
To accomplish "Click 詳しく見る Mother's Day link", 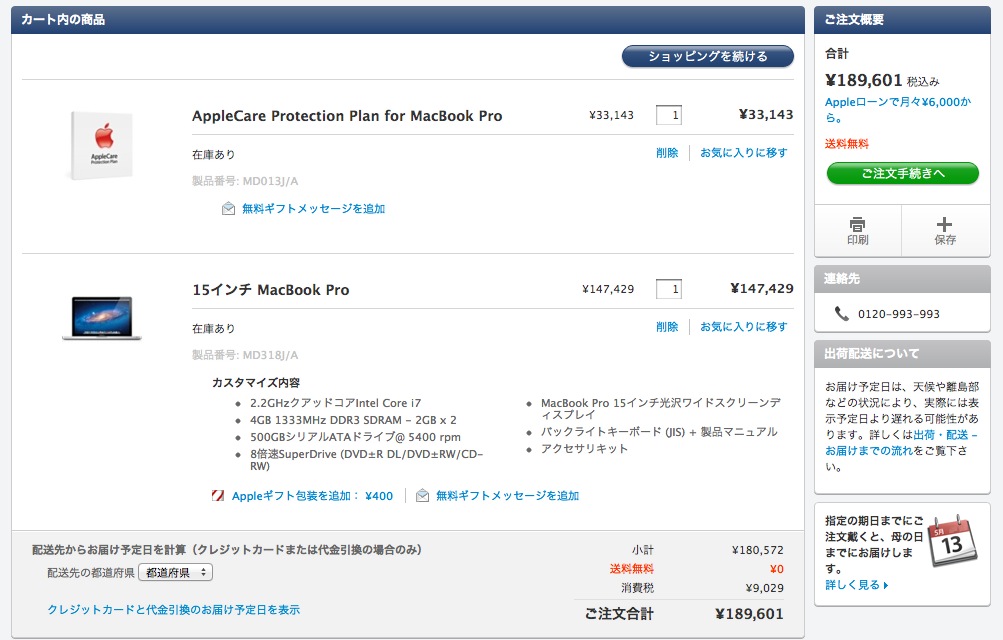I will tap(857, 585).
